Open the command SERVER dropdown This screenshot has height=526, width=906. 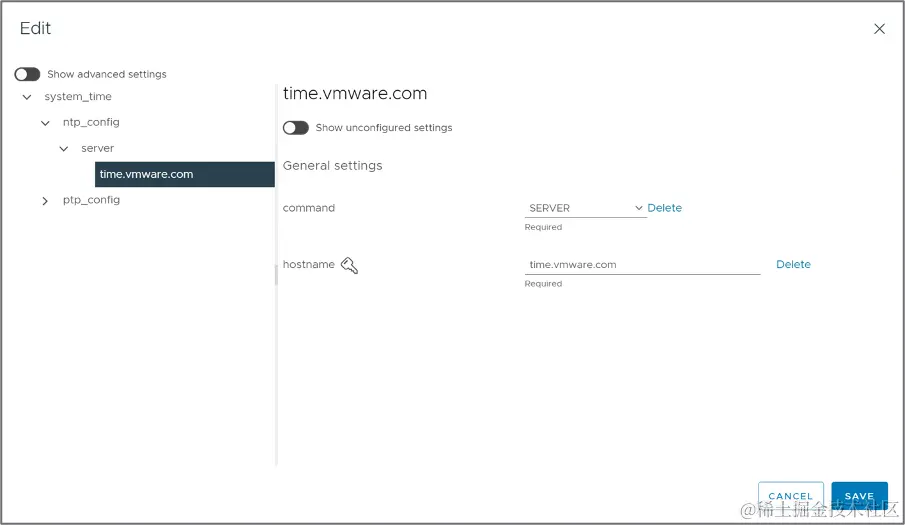pyautogui.click(x=585, y=208)
